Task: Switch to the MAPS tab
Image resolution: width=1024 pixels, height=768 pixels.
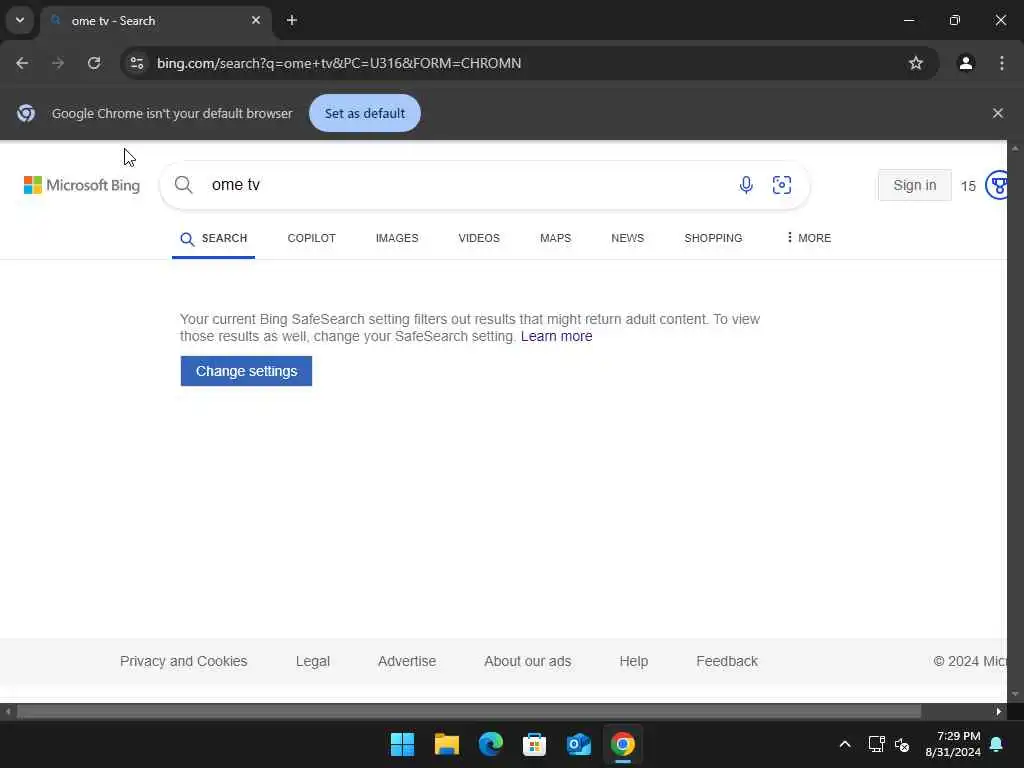Action: pyautogui.click(x=556, y=238)
